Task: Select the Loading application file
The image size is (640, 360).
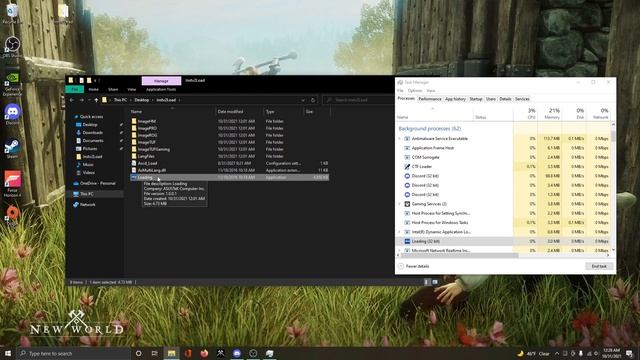Action: coord(230,177)
